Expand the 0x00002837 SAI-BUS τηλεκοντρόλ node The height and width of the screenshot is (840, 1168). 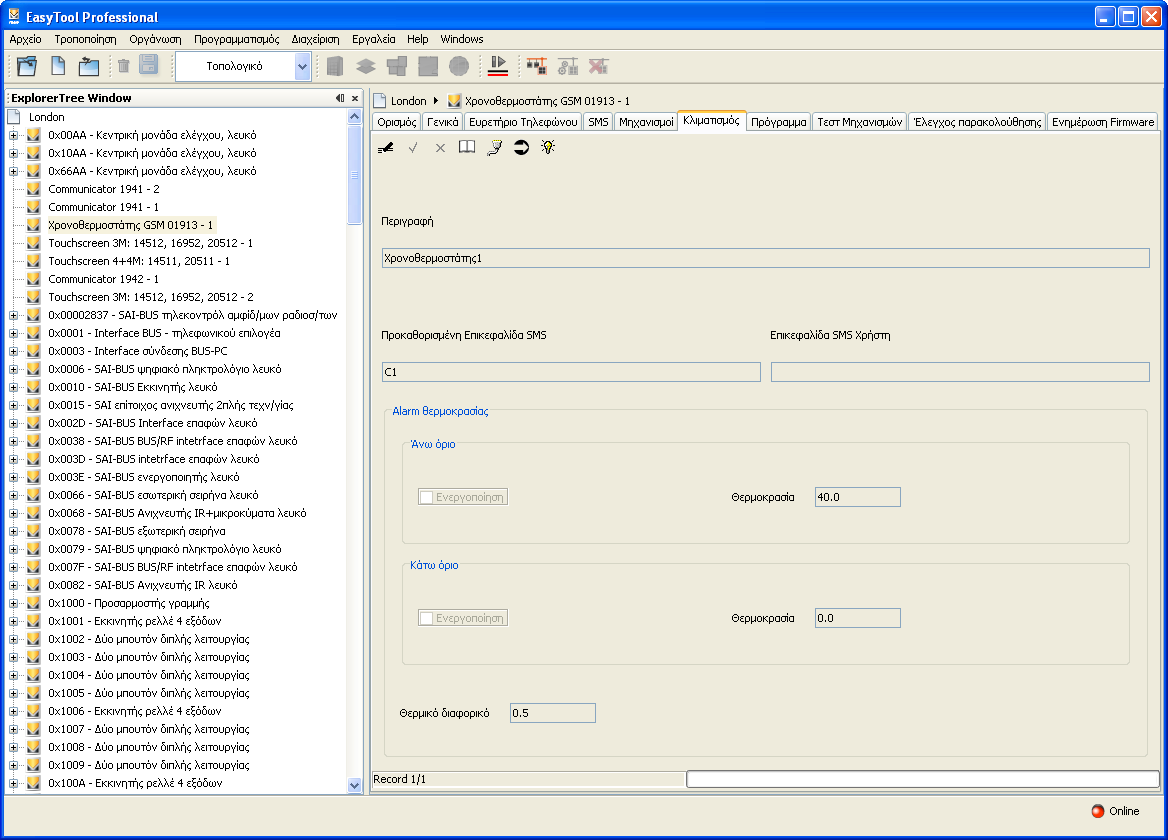click(x=13, y=316)
